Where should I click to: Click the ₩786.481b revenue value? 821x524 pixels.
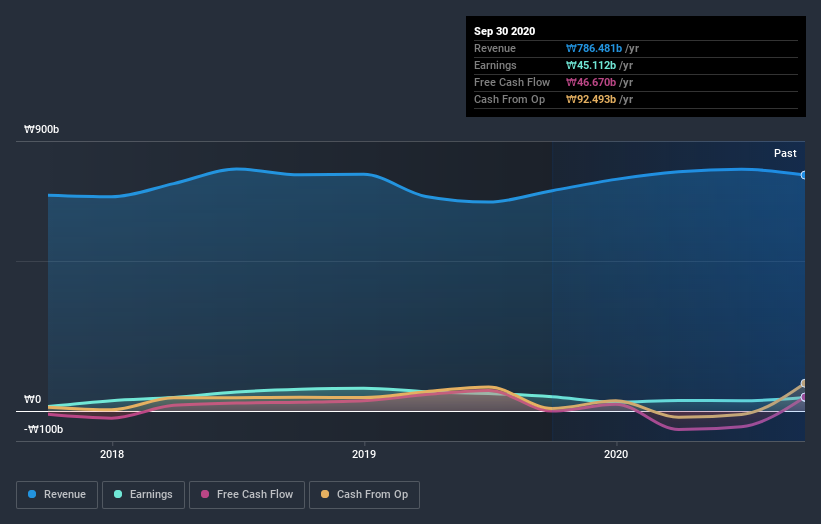(x=594, y=48)
